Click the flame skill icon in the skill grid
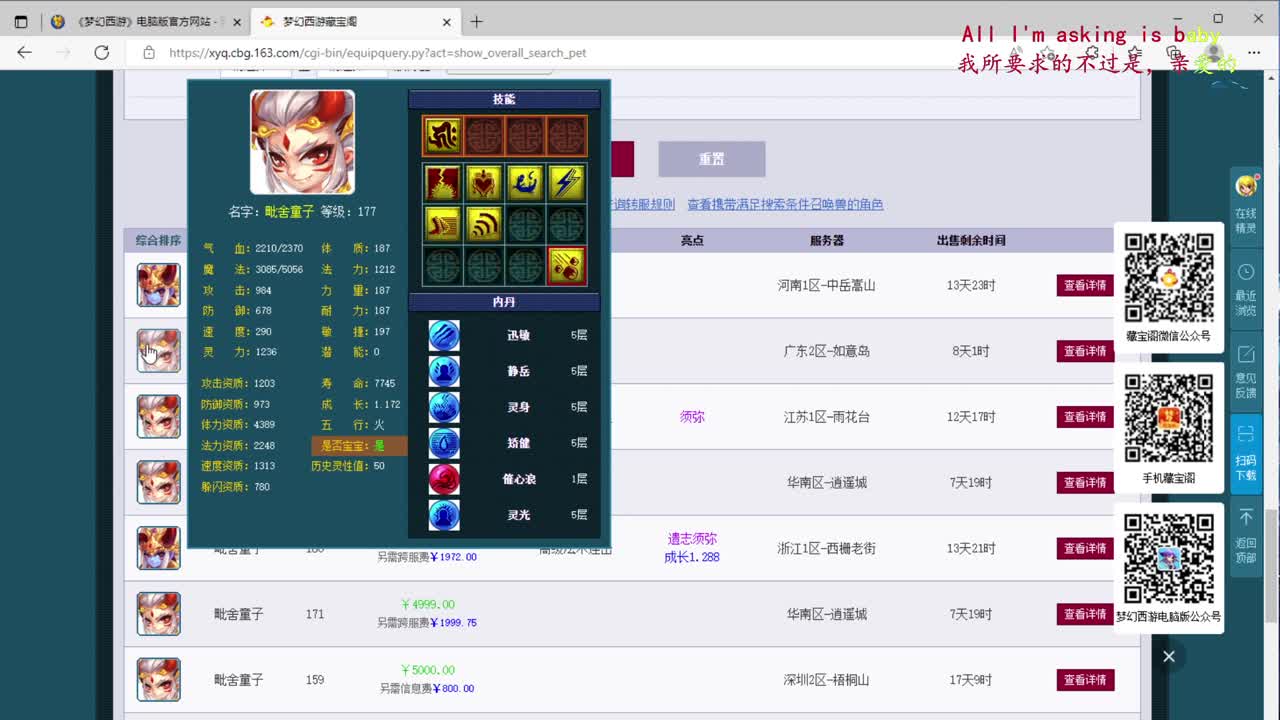This screenshot has height=720, width=1280. point(442,183)
